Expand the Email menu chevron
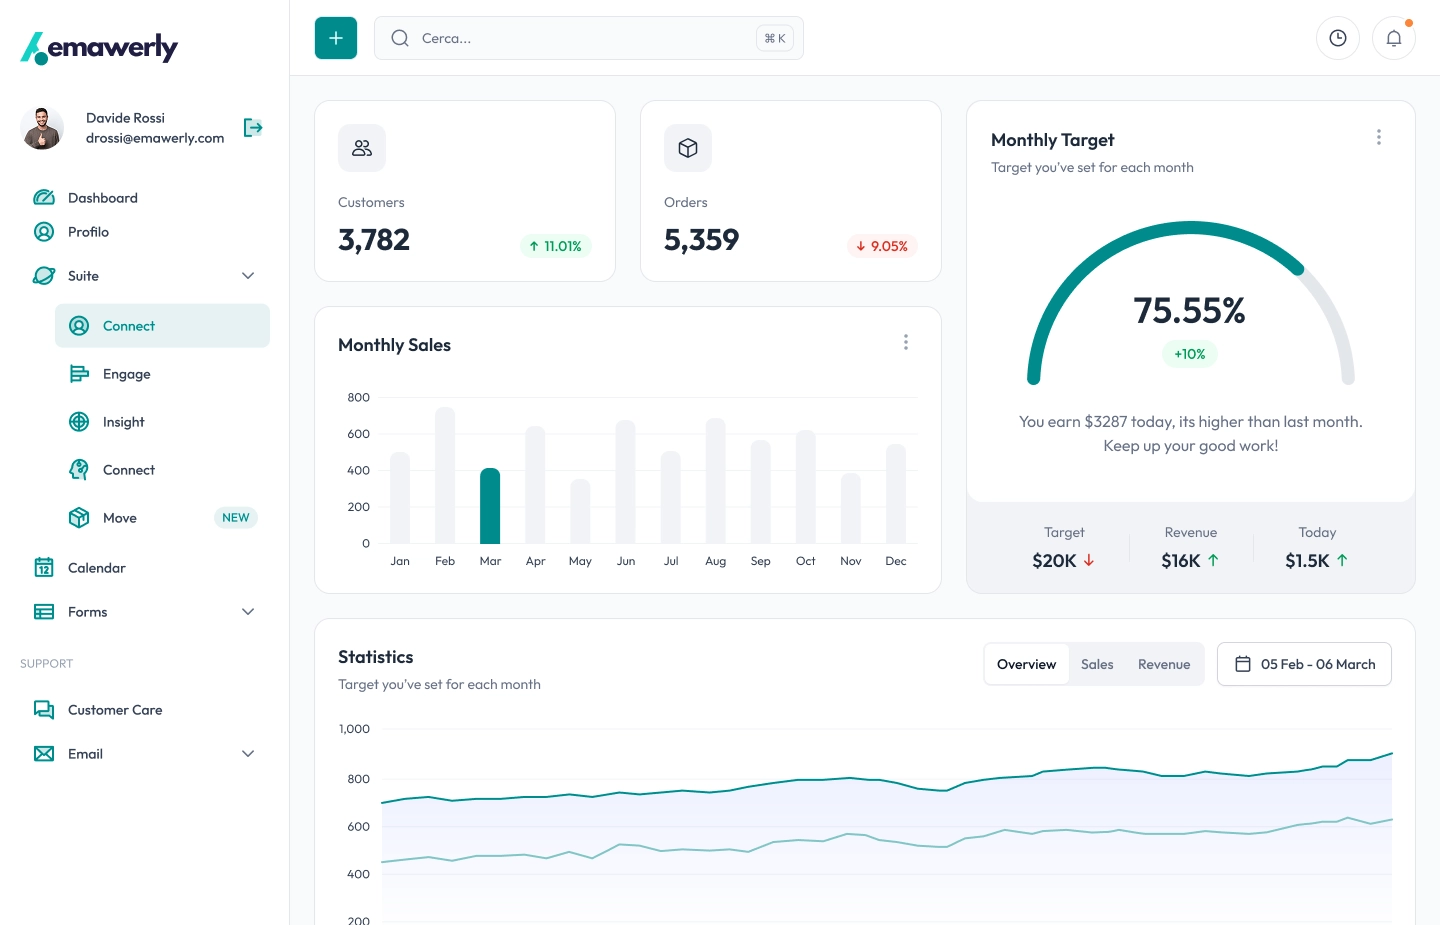 (248, 754)
